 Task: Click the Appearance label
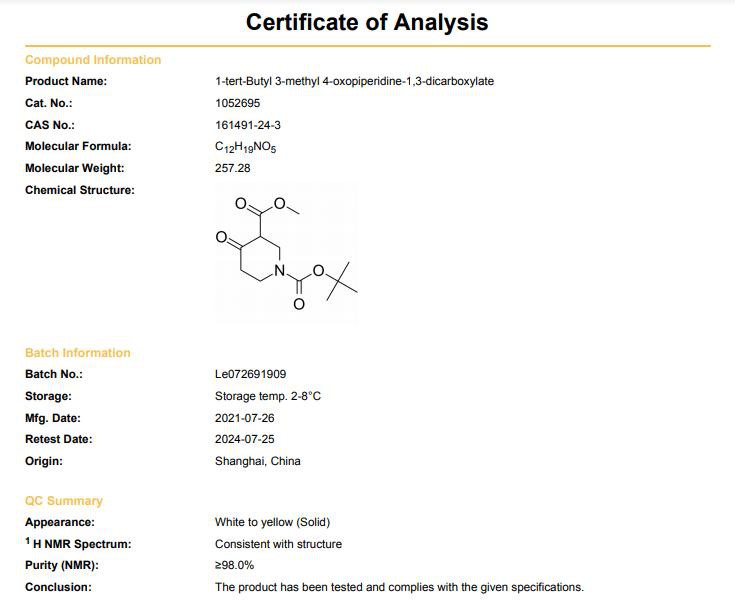pos(60,522)
